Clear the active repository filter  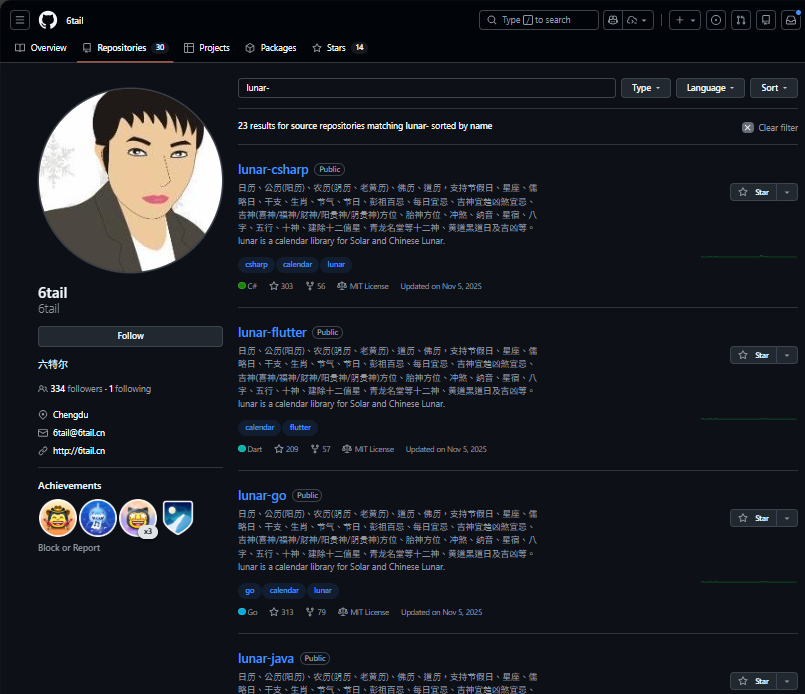(x=770, y=128)
